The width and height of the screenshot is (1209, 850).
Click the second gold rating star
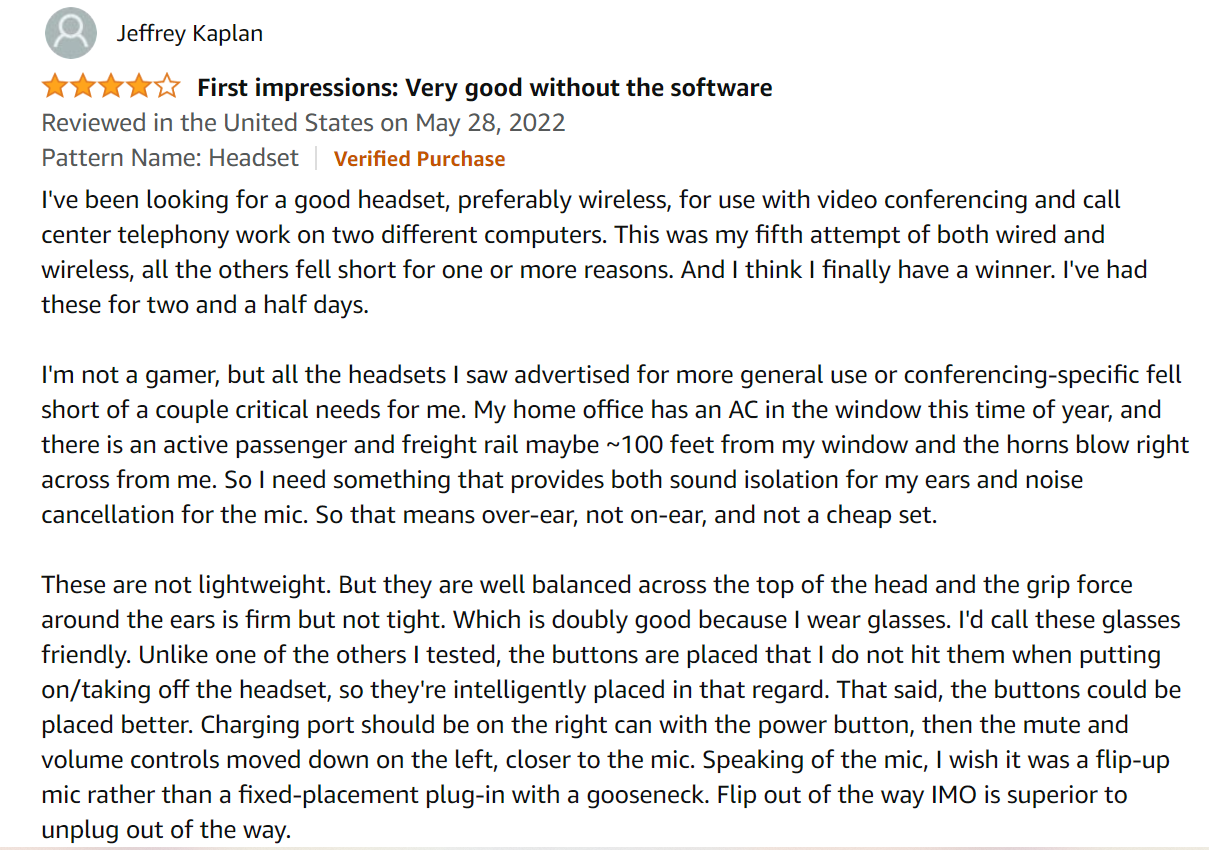coord(83,87)
